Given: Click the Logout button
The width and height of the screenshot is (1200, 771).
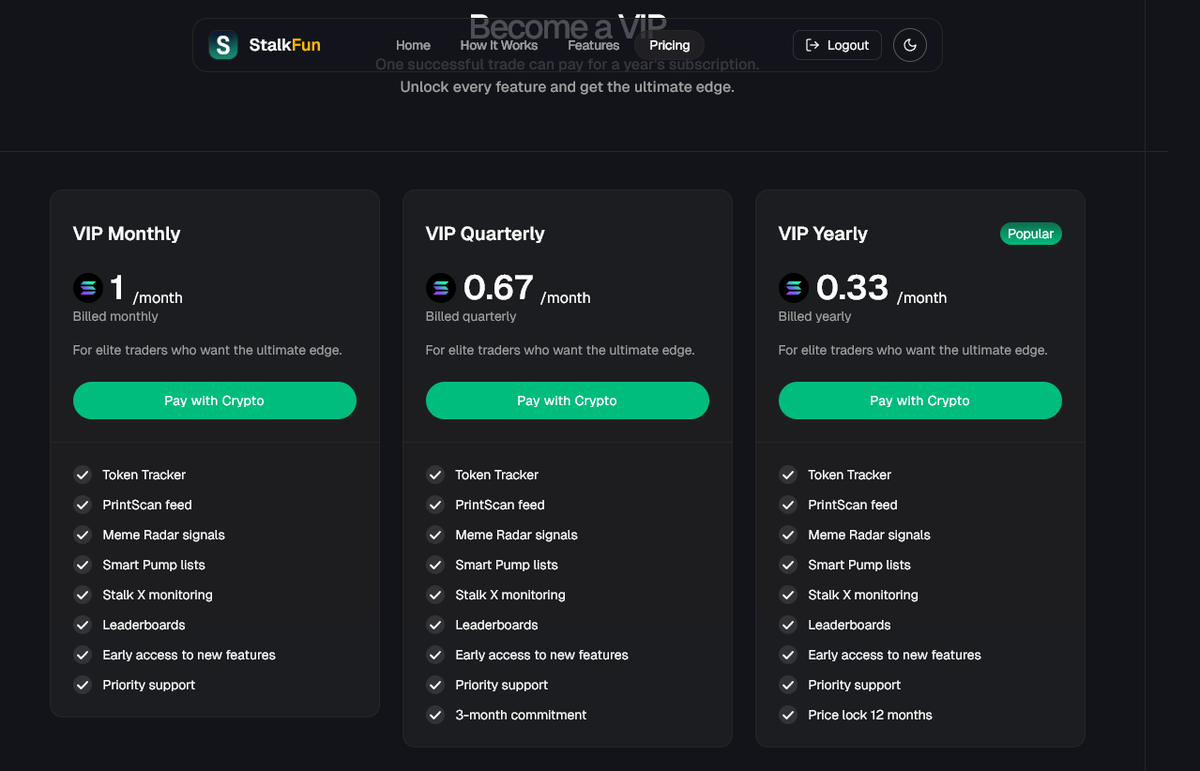Looking at the screenshot, I should click(x=837, y=45).
